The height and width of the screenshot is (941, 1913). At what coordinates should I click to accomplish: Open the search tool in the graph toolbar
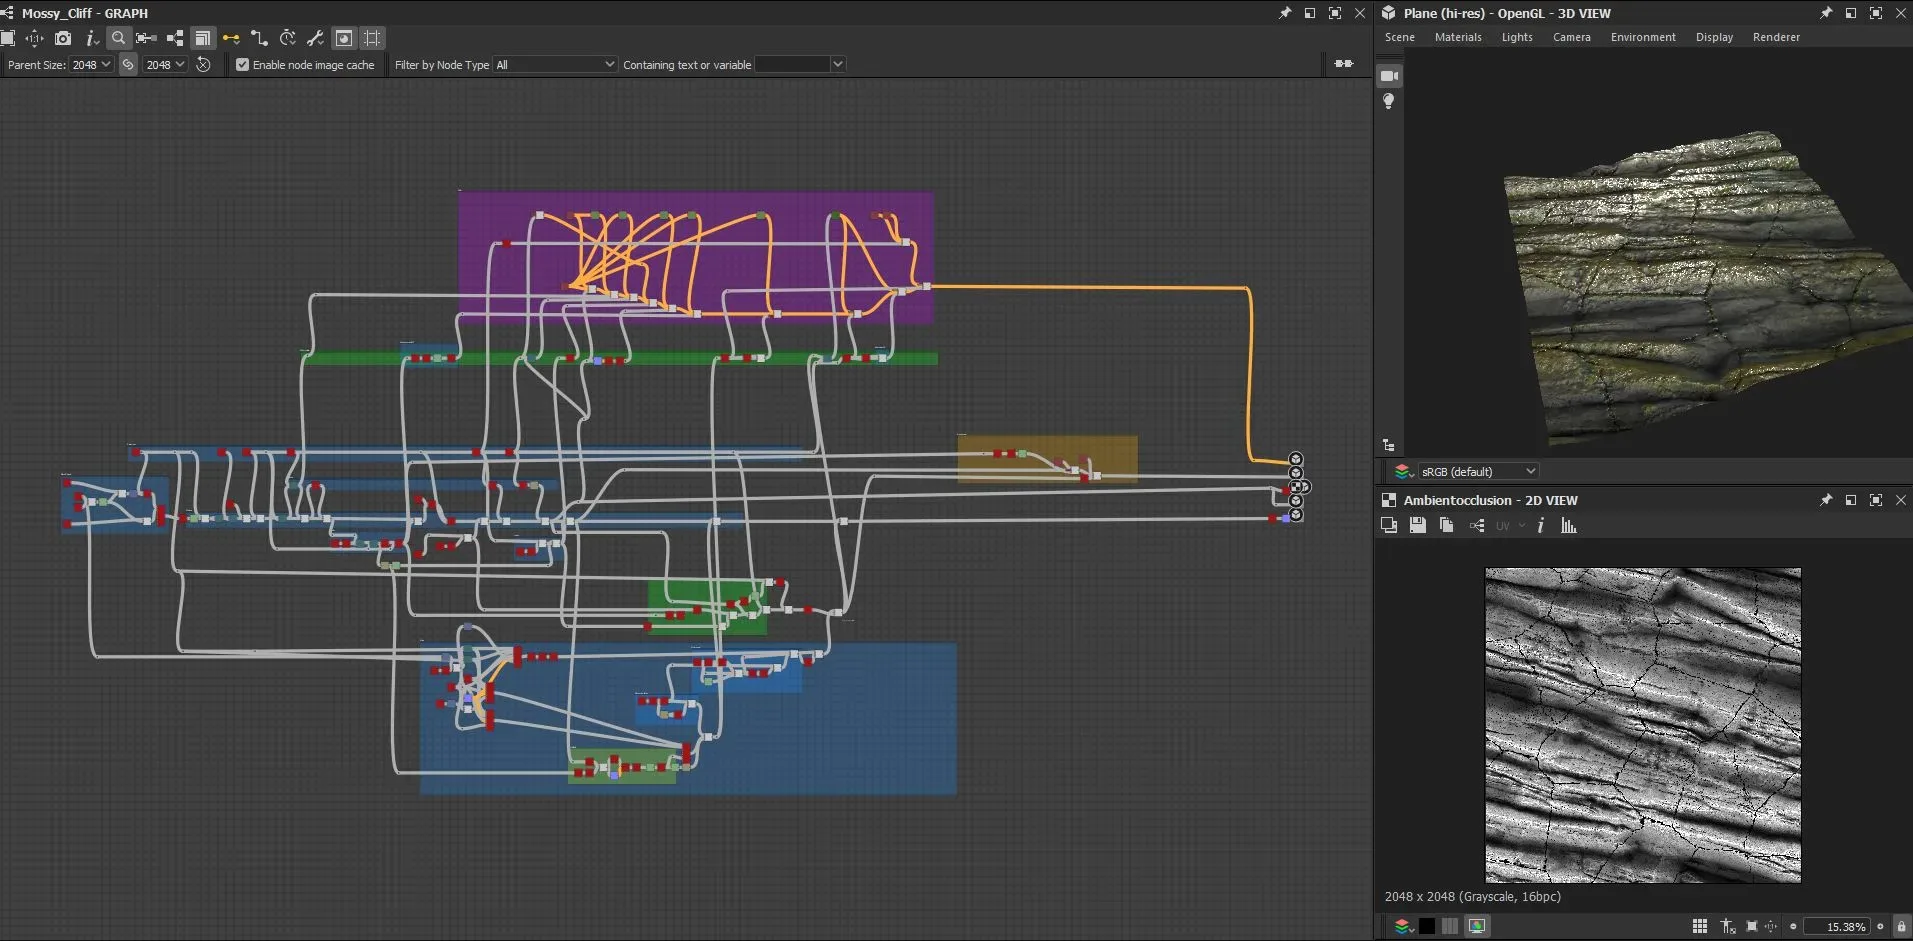coord(118,38)
